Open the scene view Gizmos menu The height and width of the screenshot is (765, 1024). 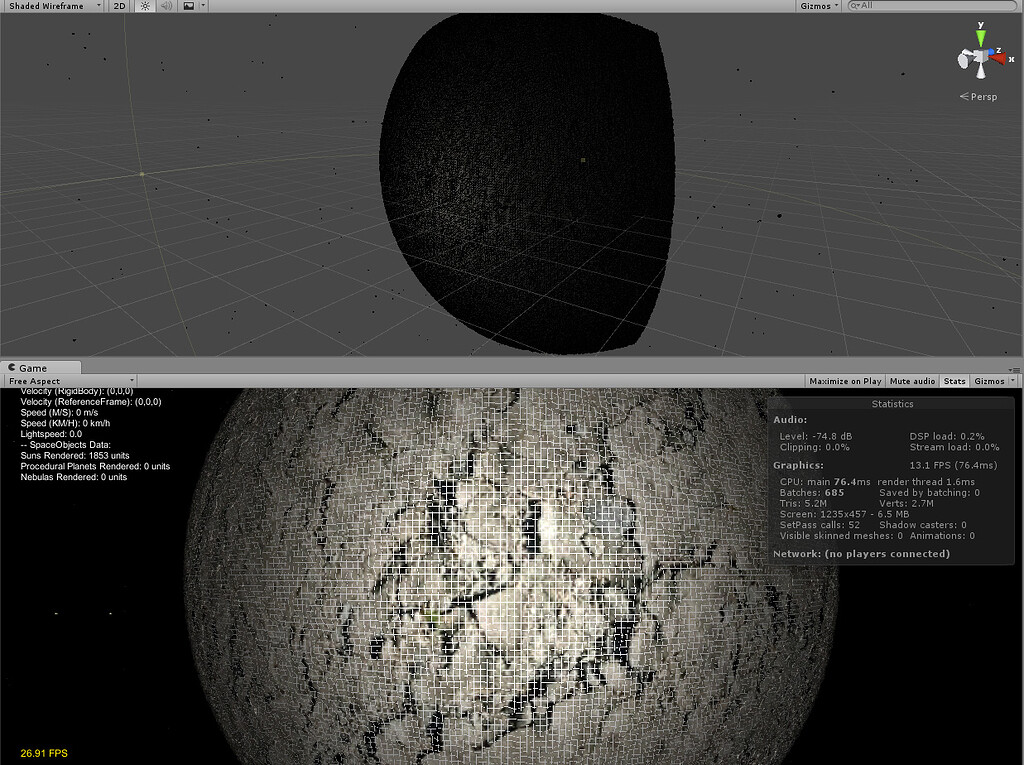click(815, 6)
